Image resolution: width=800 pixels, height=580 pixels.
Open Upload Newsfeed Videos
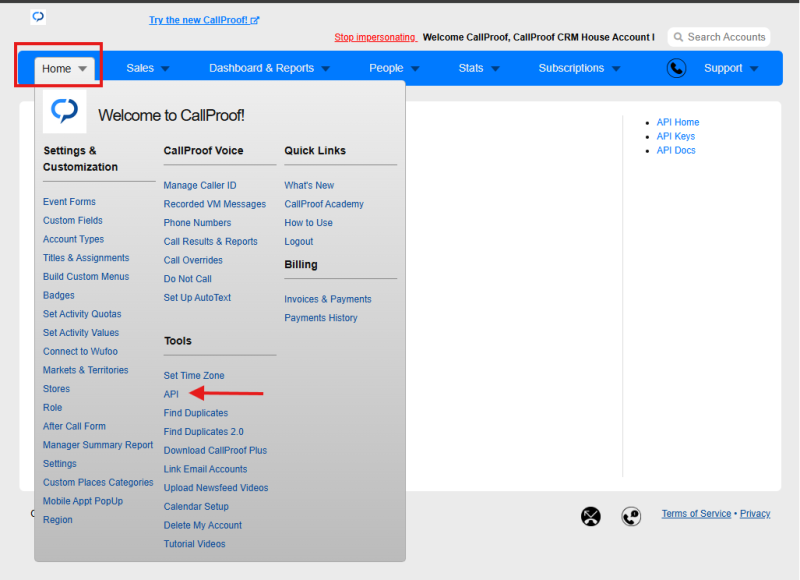[215, 488]
